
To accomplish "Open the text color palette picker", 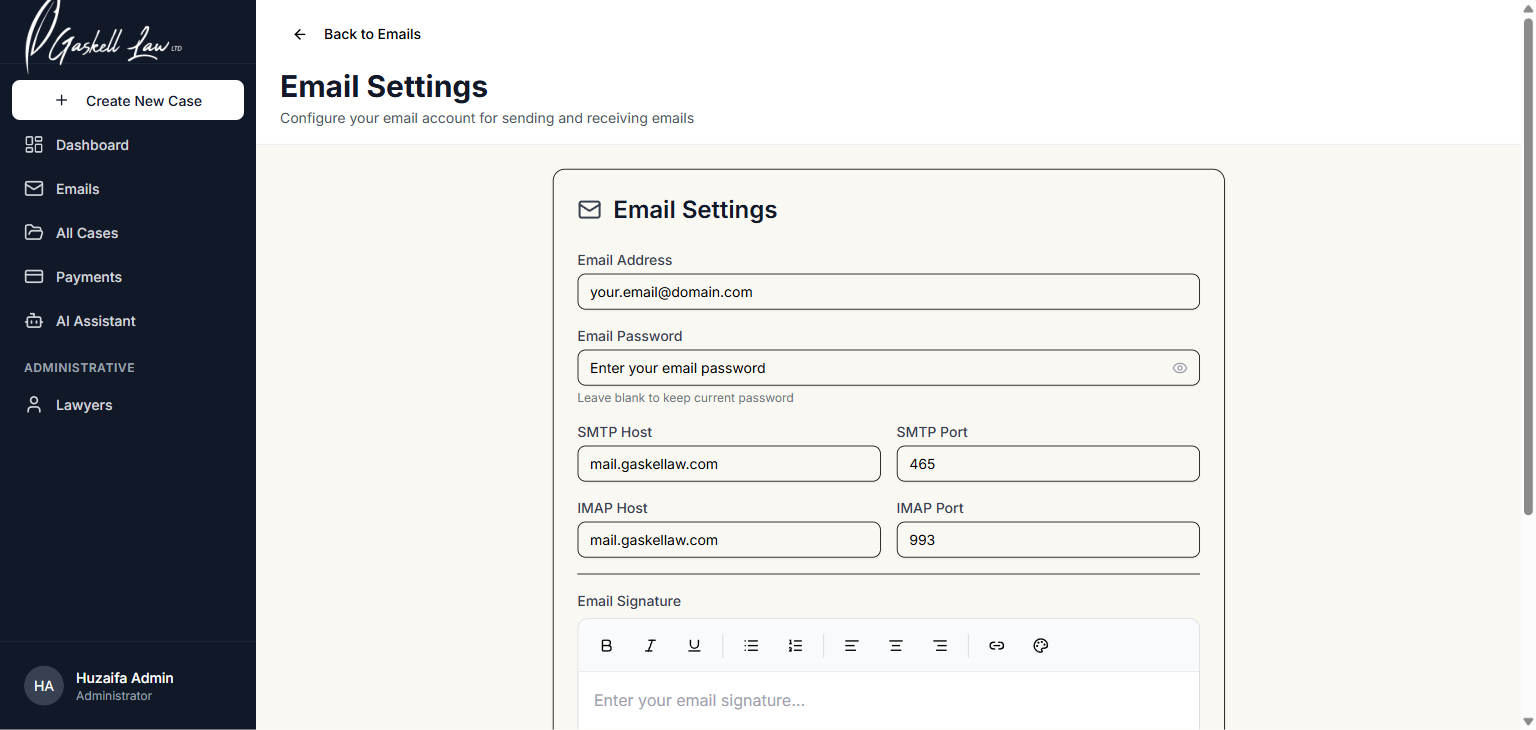I will pyautogui.click(x=1040, y=645).
